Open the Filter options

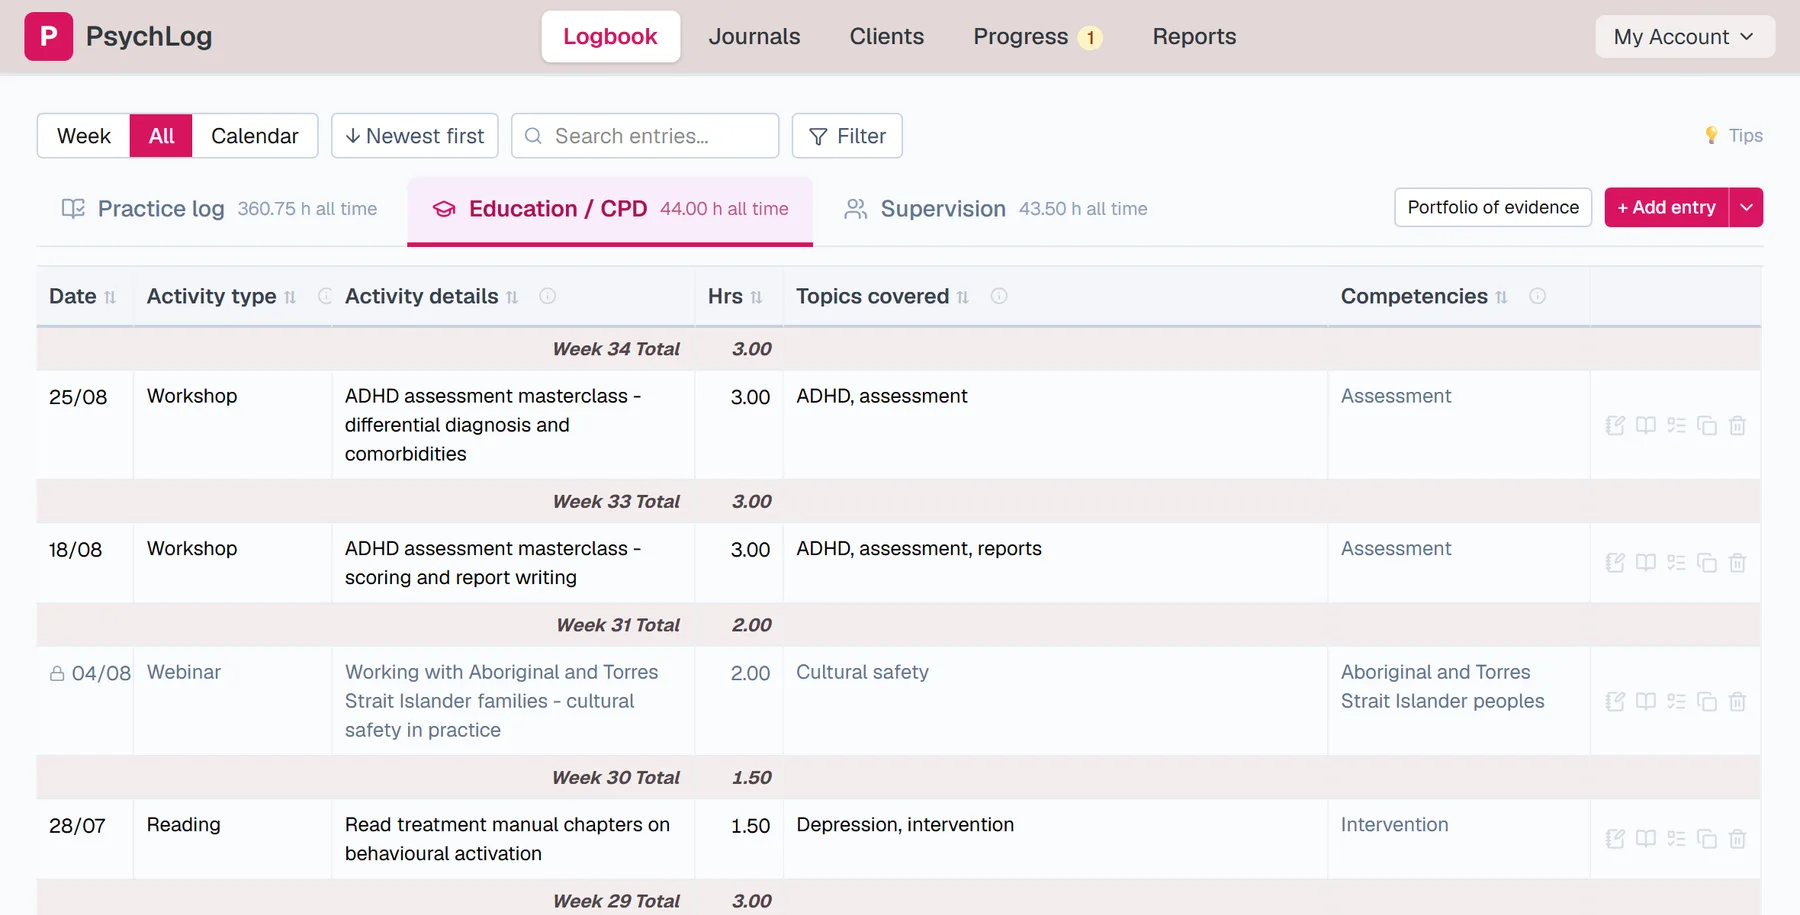(x=847, y=136)
